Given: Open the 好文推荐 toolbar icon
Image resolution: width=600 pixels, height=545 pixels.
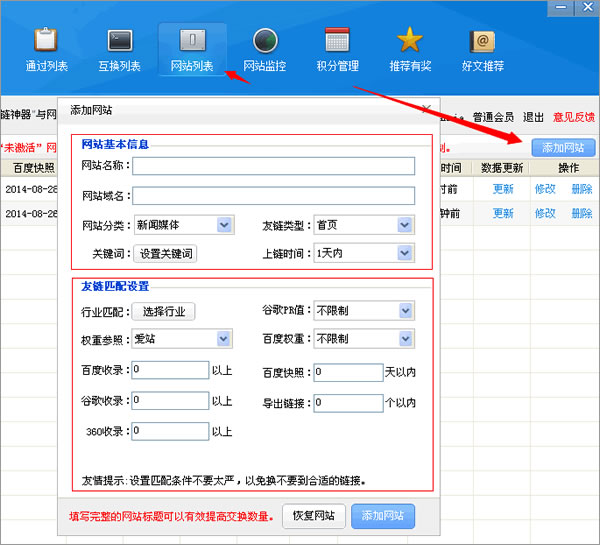Looking at the screenshot, I should [483, 42].
